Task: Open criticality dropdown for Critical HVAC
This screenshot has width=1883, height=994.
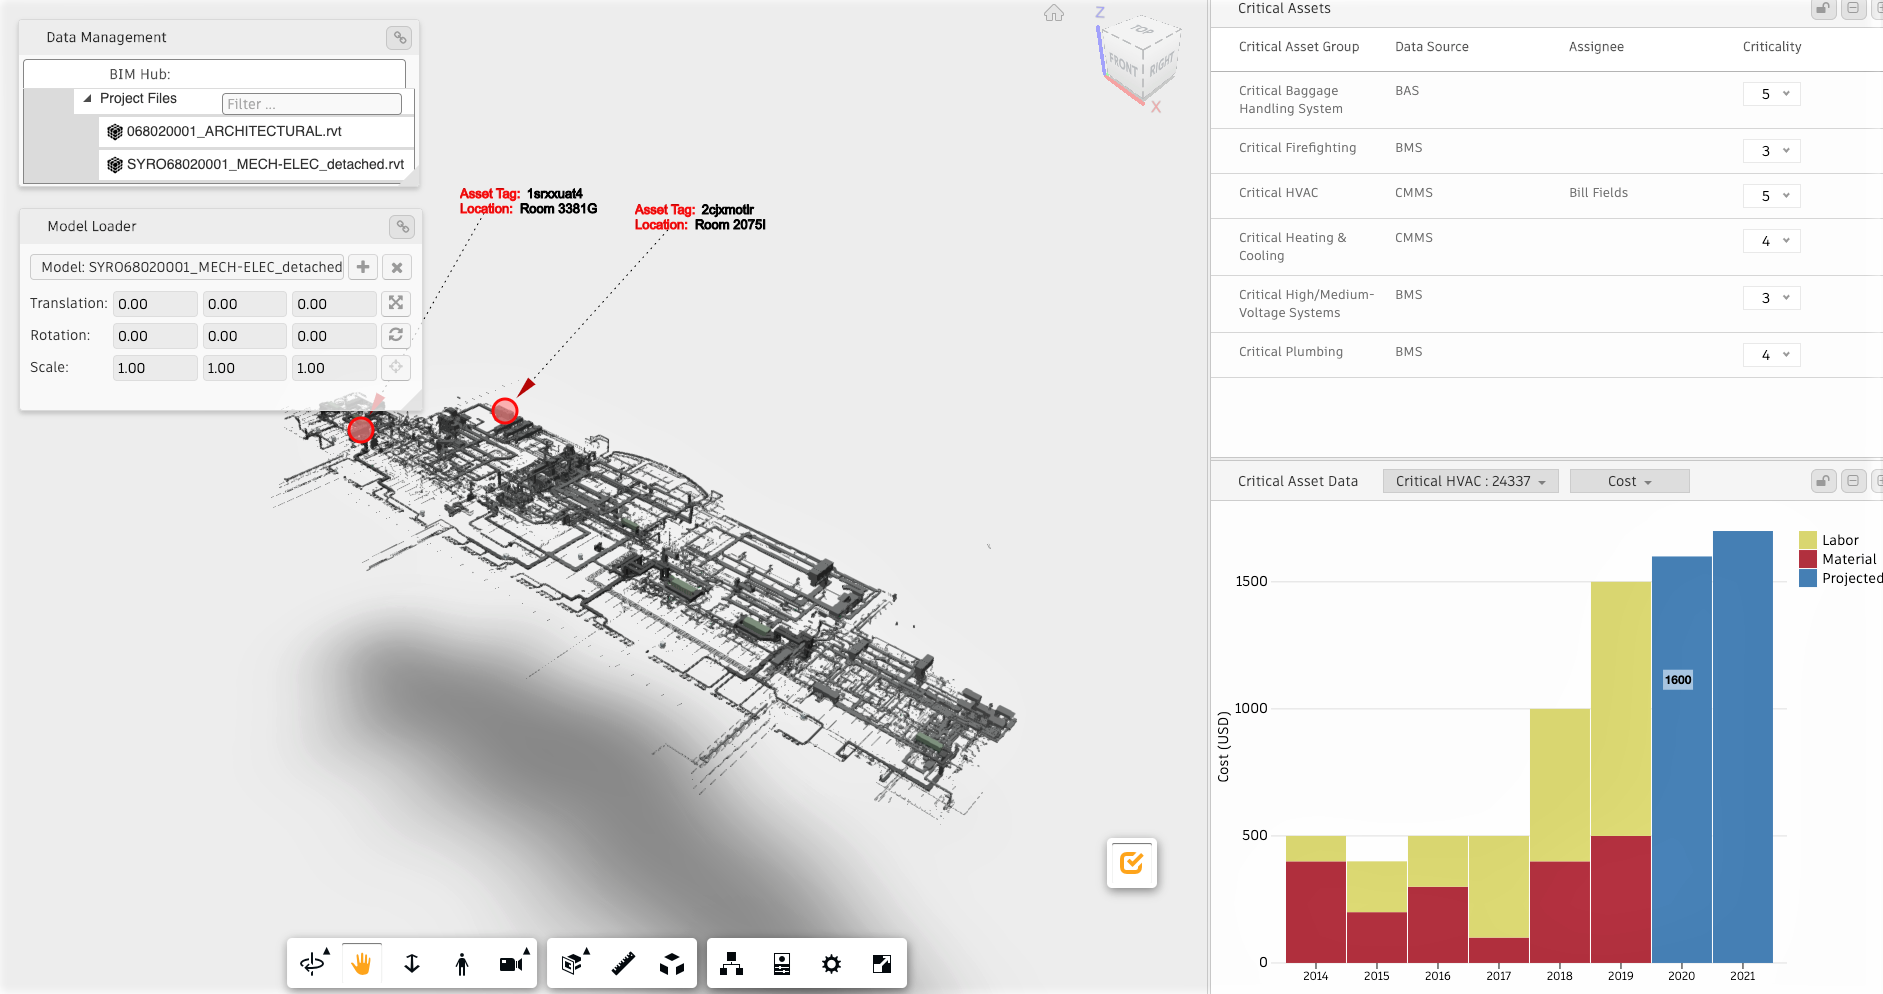Action: point(1772,196)
